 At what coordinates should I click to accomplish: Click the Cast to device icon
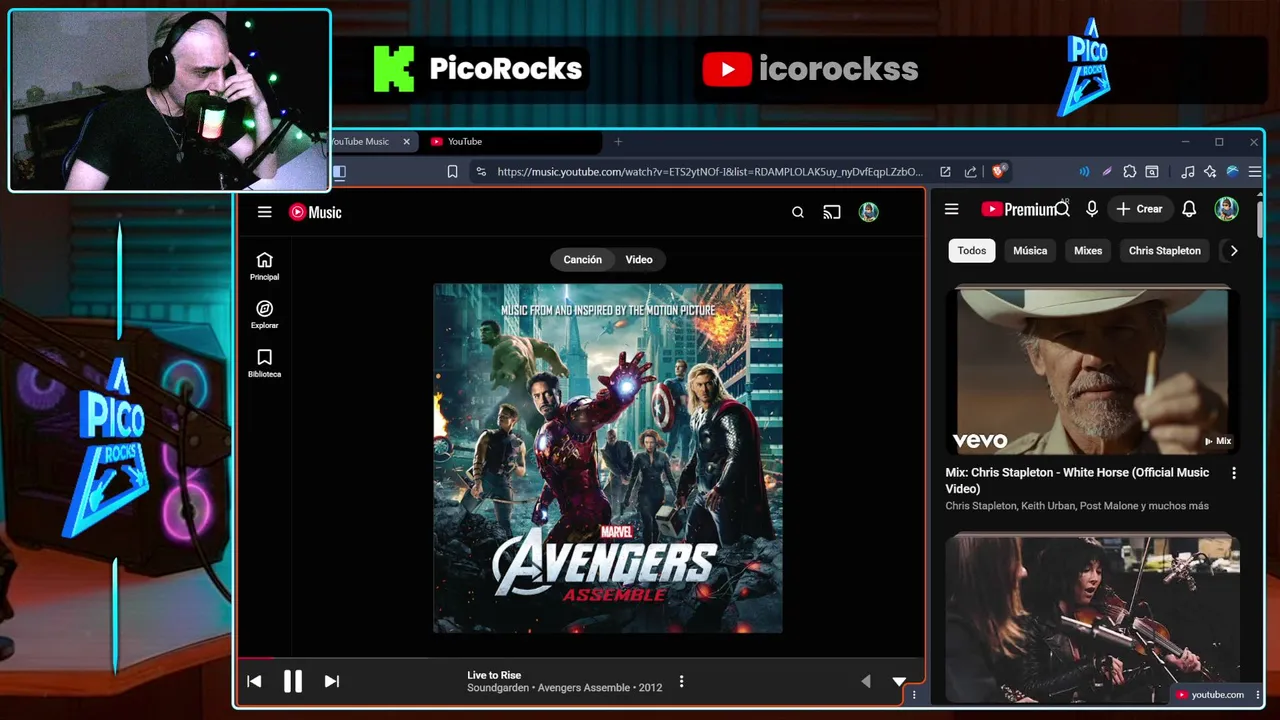point(832,212)
